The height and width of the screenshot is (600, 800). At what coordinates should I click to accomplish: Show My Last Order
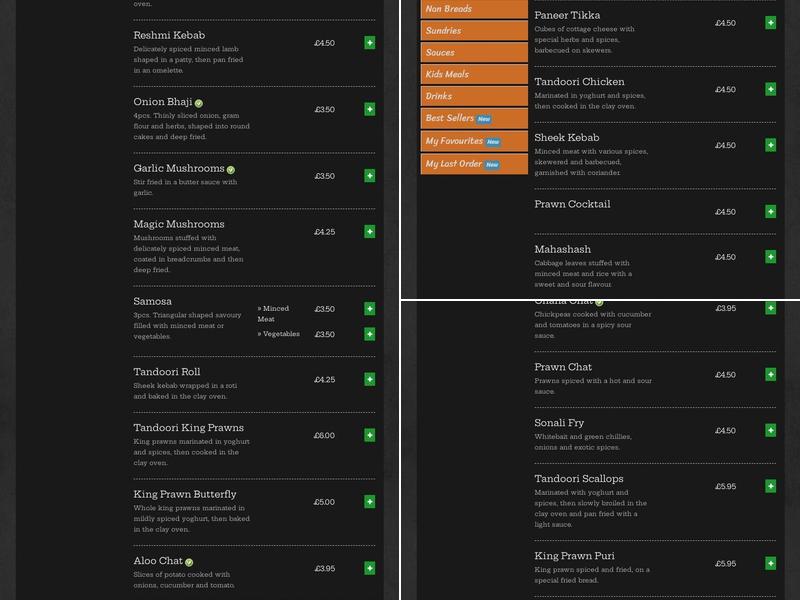[x=474, y=164]
